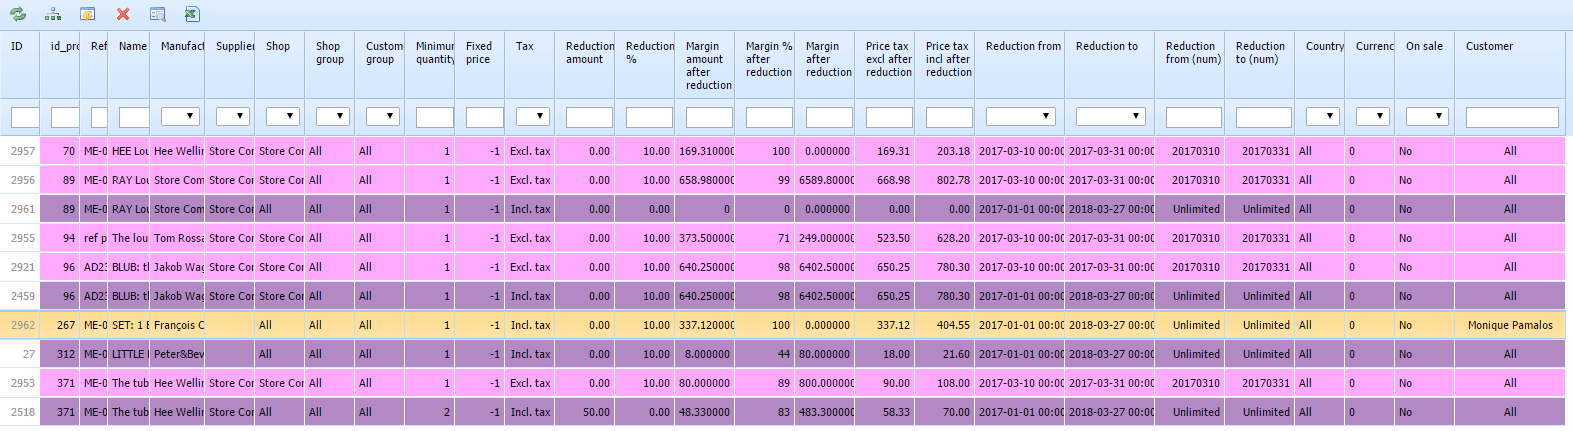Click the ID filter input box
The width and height of the screenshot is (1573, 431).
coord(24,118)
